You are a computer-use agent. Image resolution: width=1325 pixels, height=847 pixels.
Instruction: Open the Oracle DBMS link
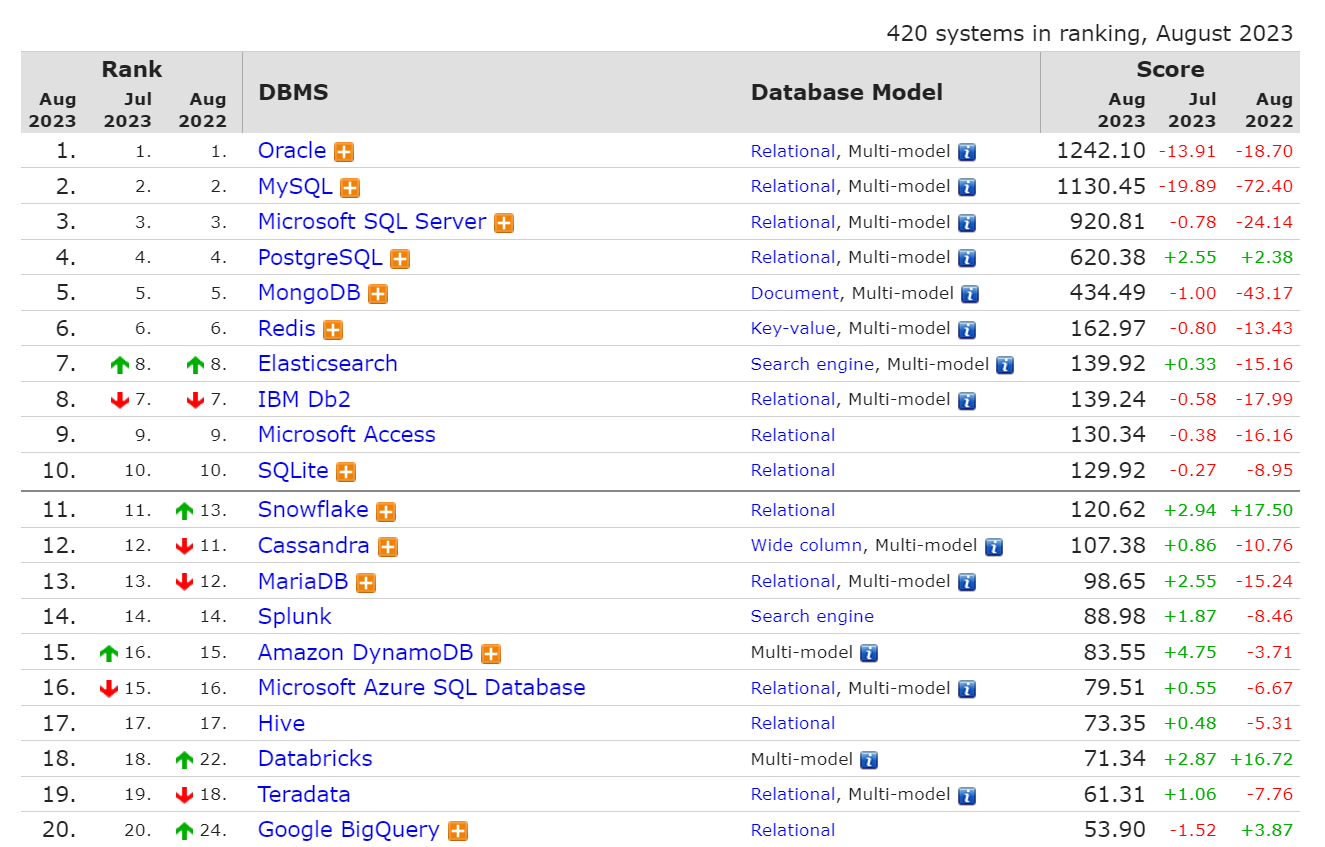coord(292,150)
